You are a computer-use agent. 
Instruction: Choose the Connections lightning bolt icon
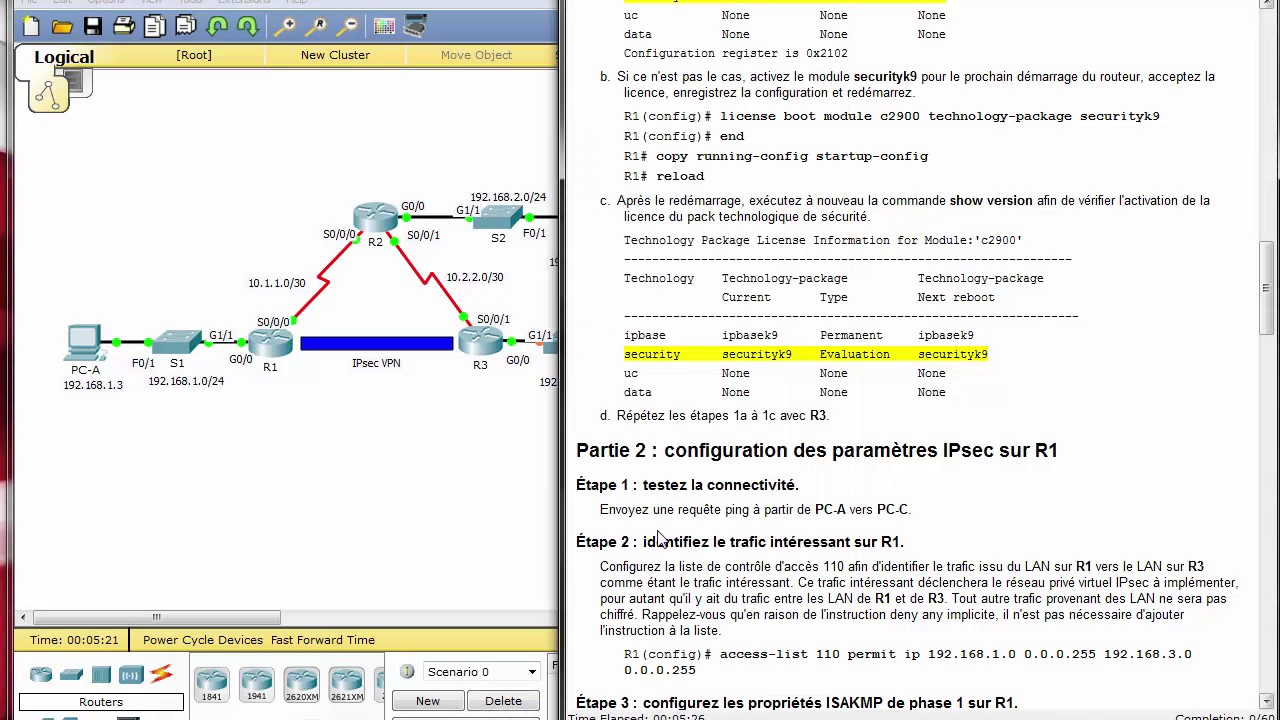[161, 675]
